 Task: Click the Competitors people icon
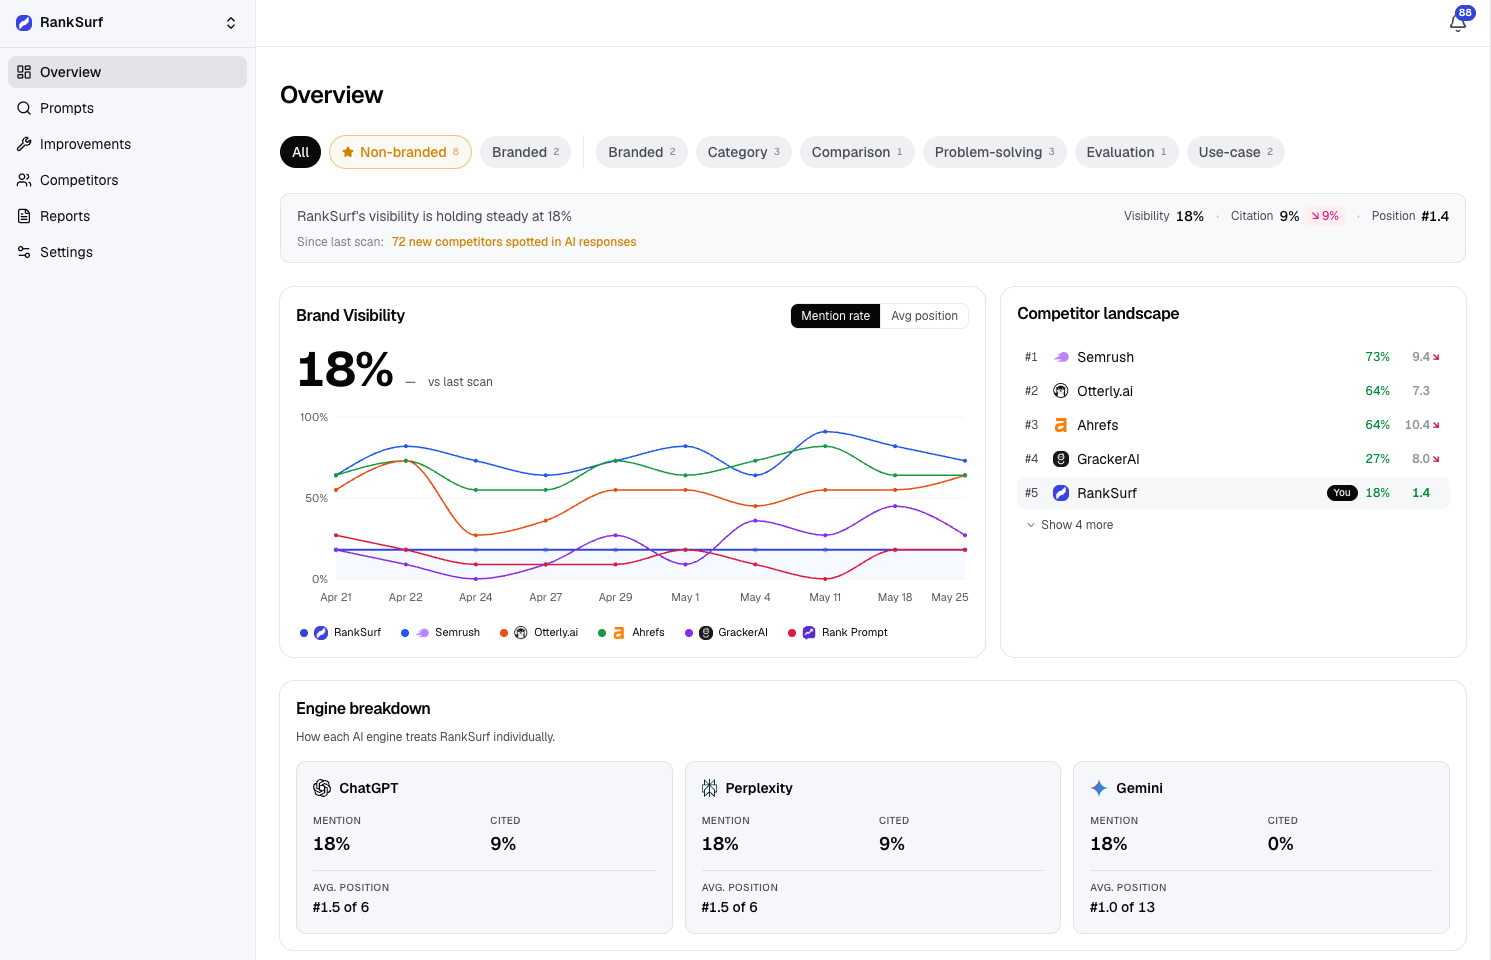tap(24, 180)
